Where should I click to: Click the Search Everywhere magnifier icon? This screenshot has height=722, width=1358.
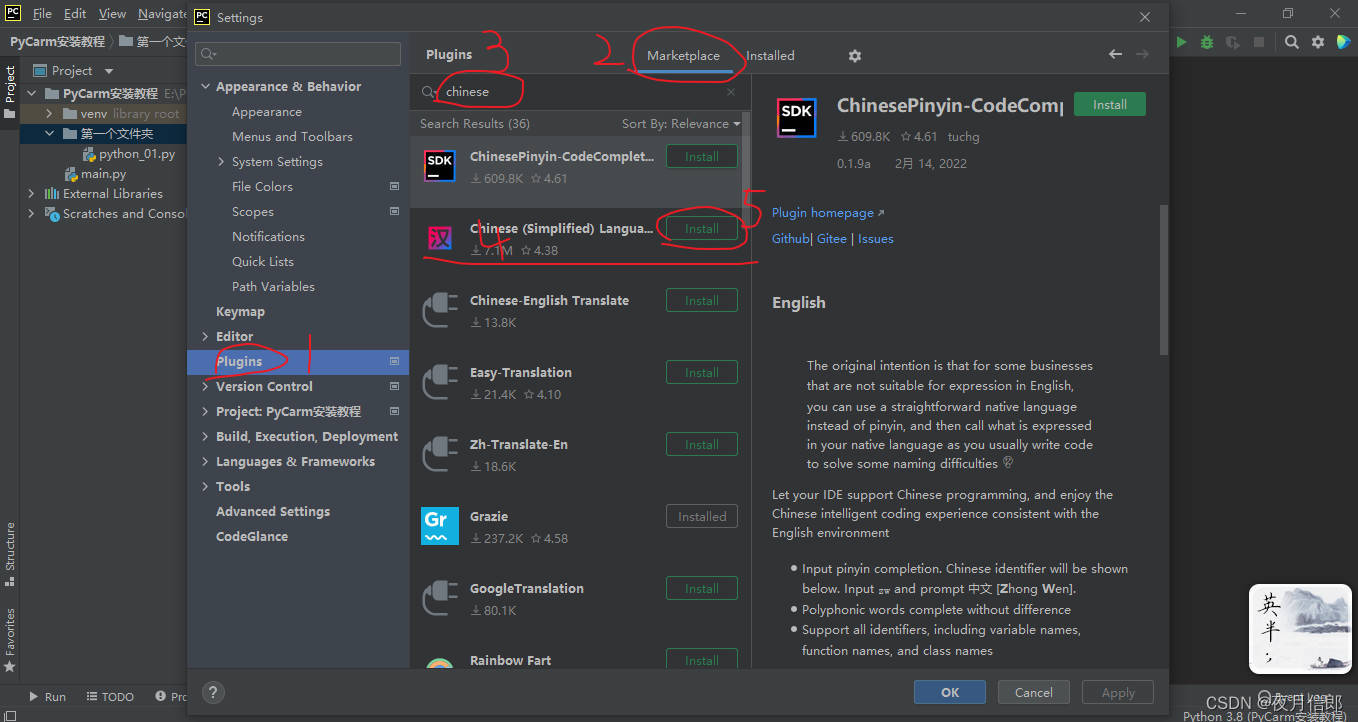pyautogui.click(x=1292, y=42)
